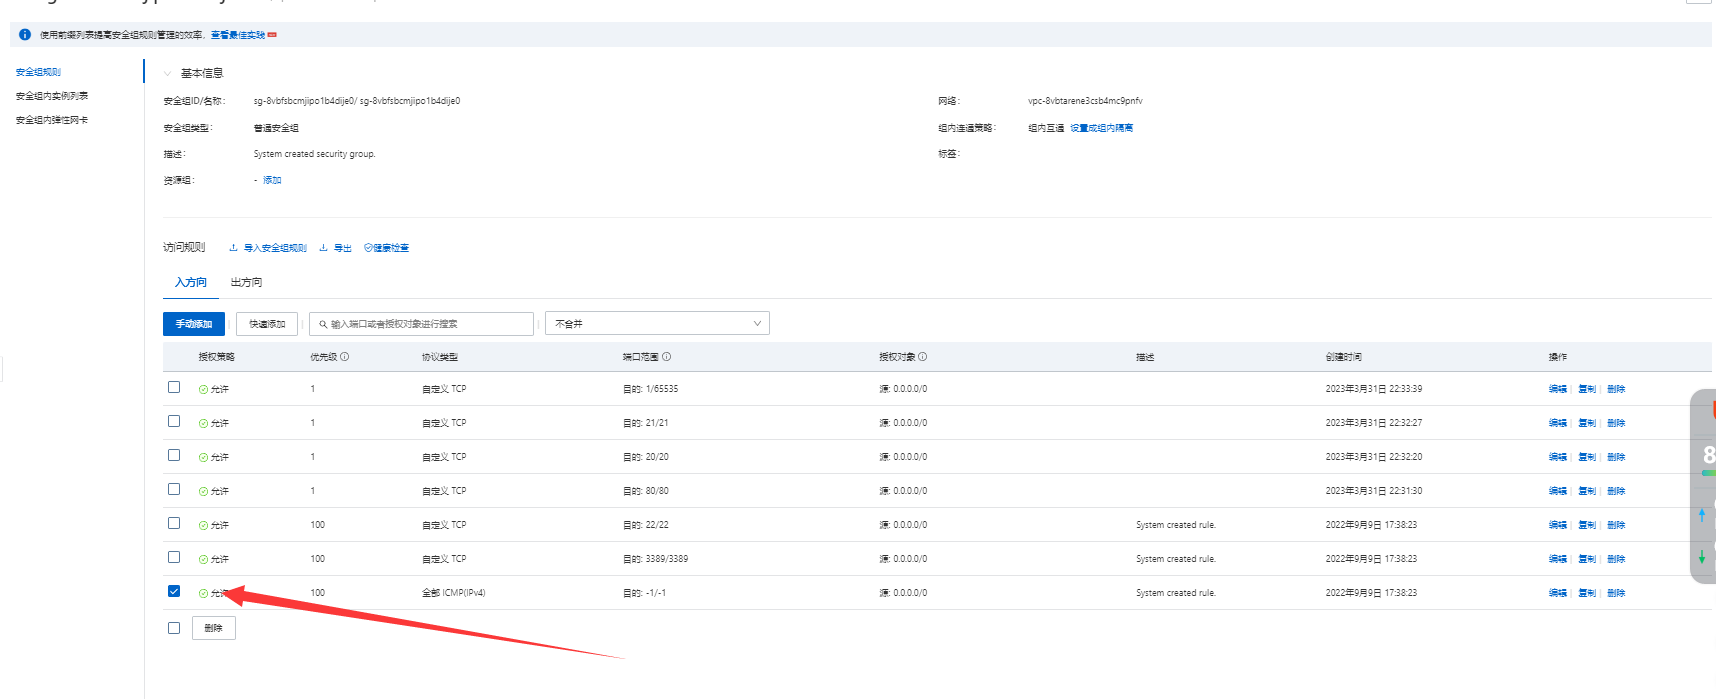Click the timestamp 2023年3月31日 22:33:39
1716x699 pixels.
click(x=1374, y=389)
